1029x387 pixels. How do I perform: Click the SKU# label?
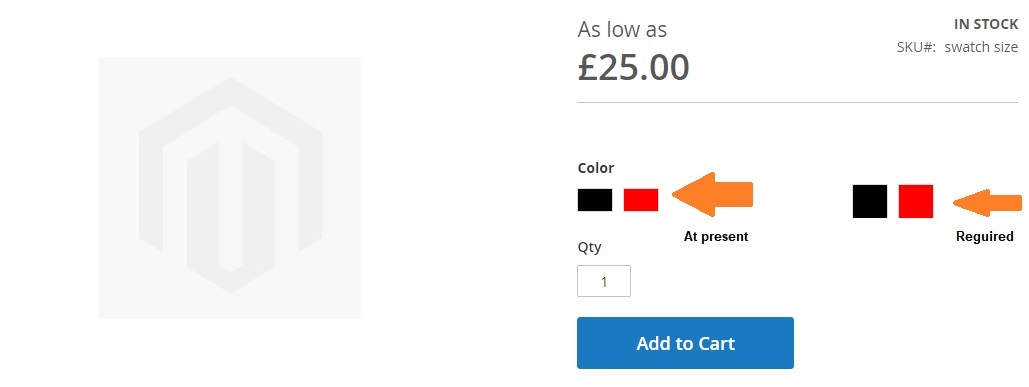coord(916,47)
